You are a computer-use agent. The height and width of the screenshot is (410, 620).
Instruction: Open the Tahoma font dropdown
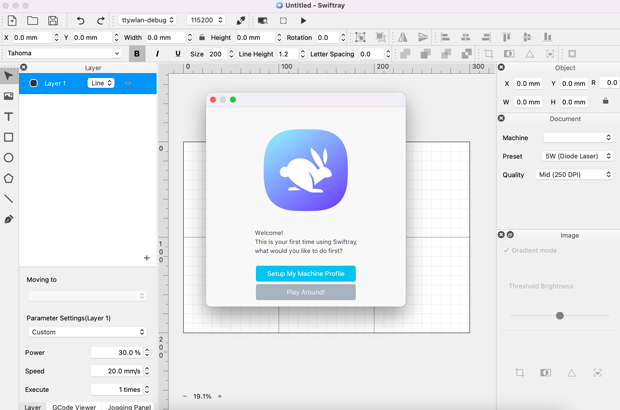[x=63, y=53]
